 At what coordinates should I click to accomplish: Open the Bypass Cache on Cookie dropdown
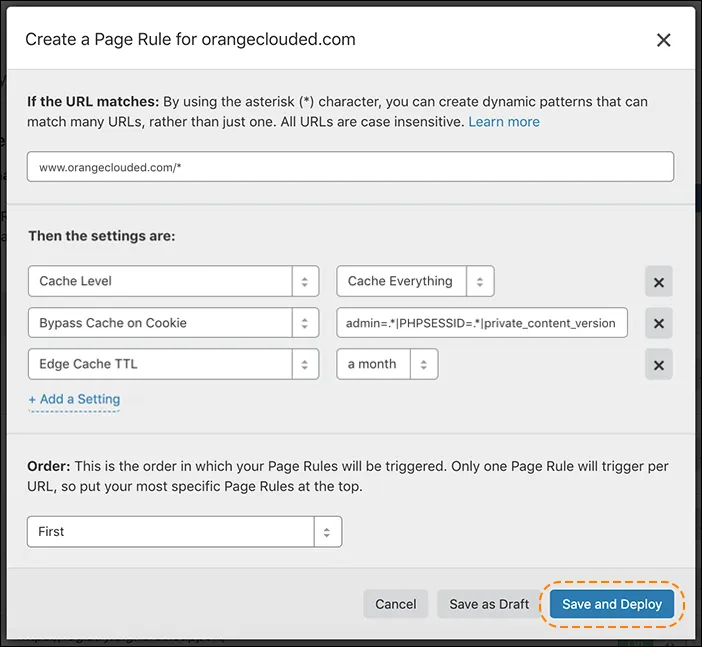point(173,323)
